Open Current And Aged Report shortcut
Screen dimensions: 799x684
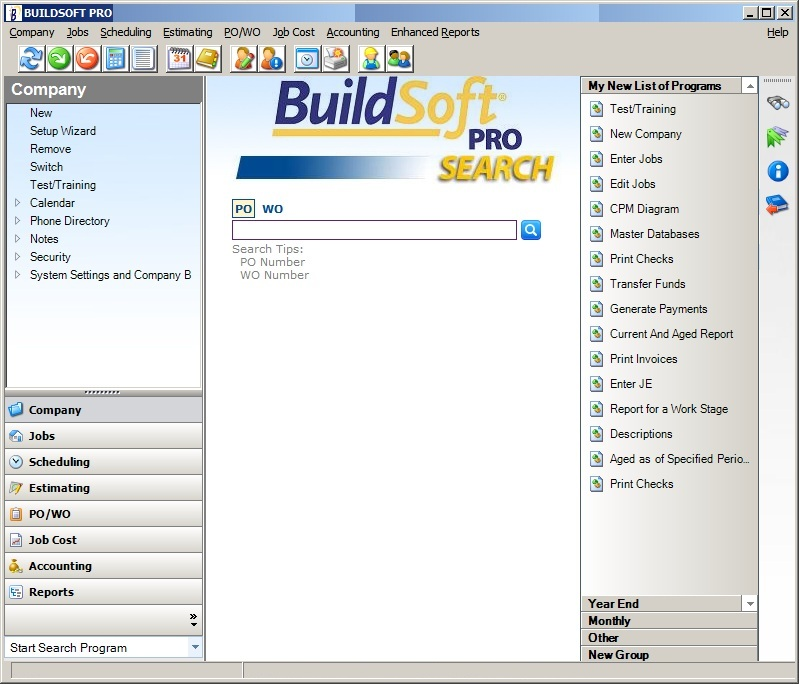[671, 334]
